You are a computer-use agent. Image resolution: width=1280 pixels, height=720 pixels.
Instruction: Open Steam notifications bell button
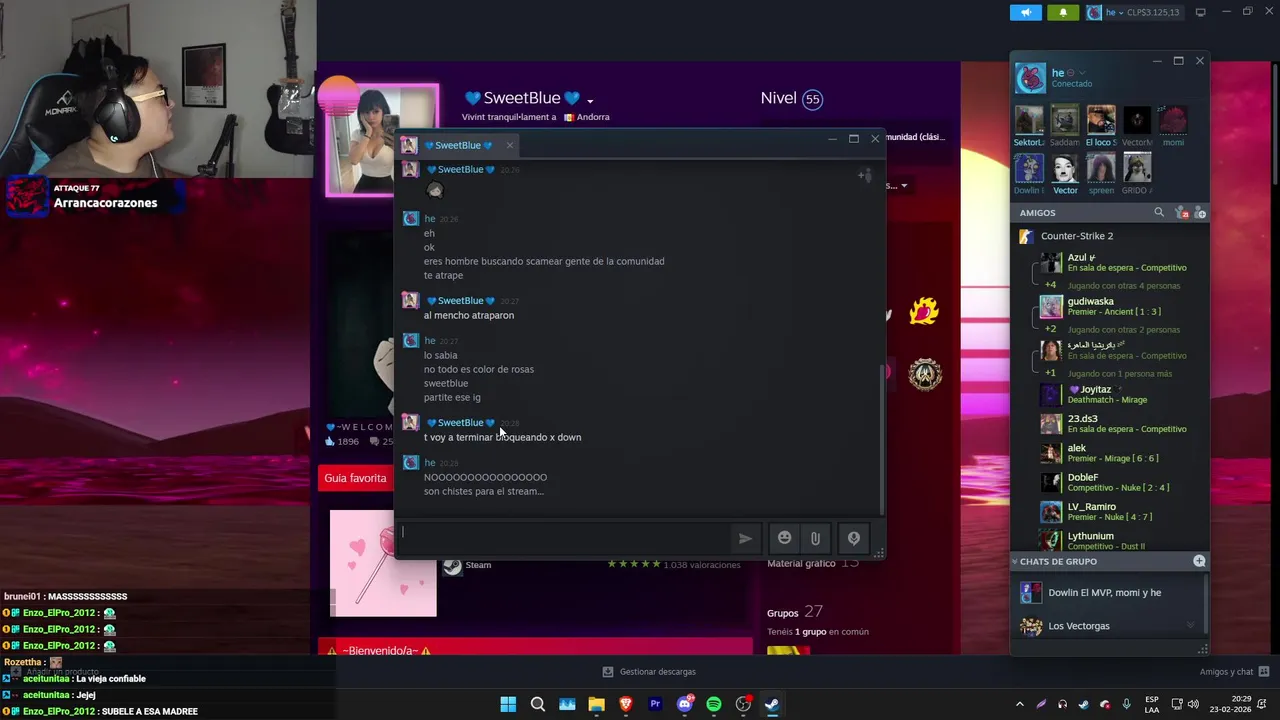point(1063,12)
